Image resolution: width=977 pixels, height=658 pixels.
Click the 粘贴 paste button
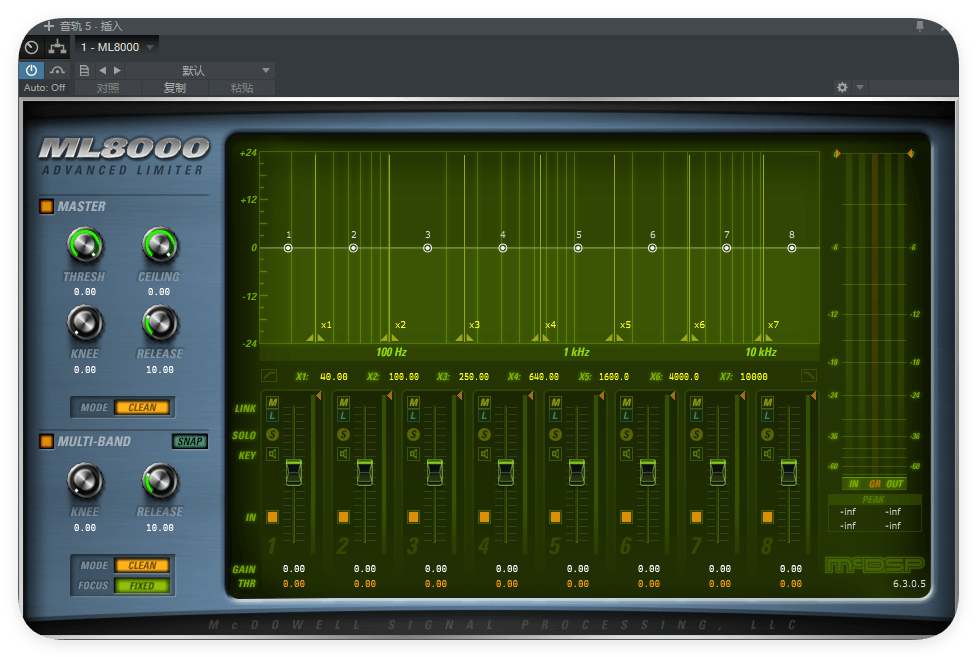[x=242, y=88]
